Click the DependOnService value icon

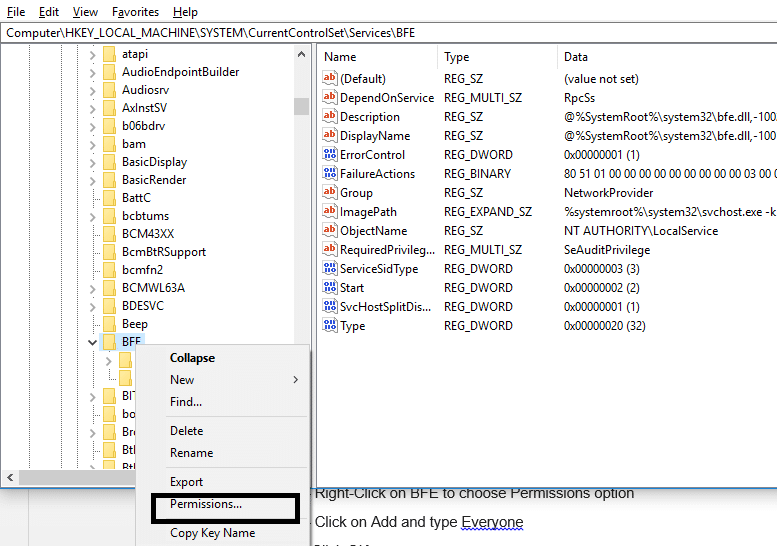[x=330, y=98]
